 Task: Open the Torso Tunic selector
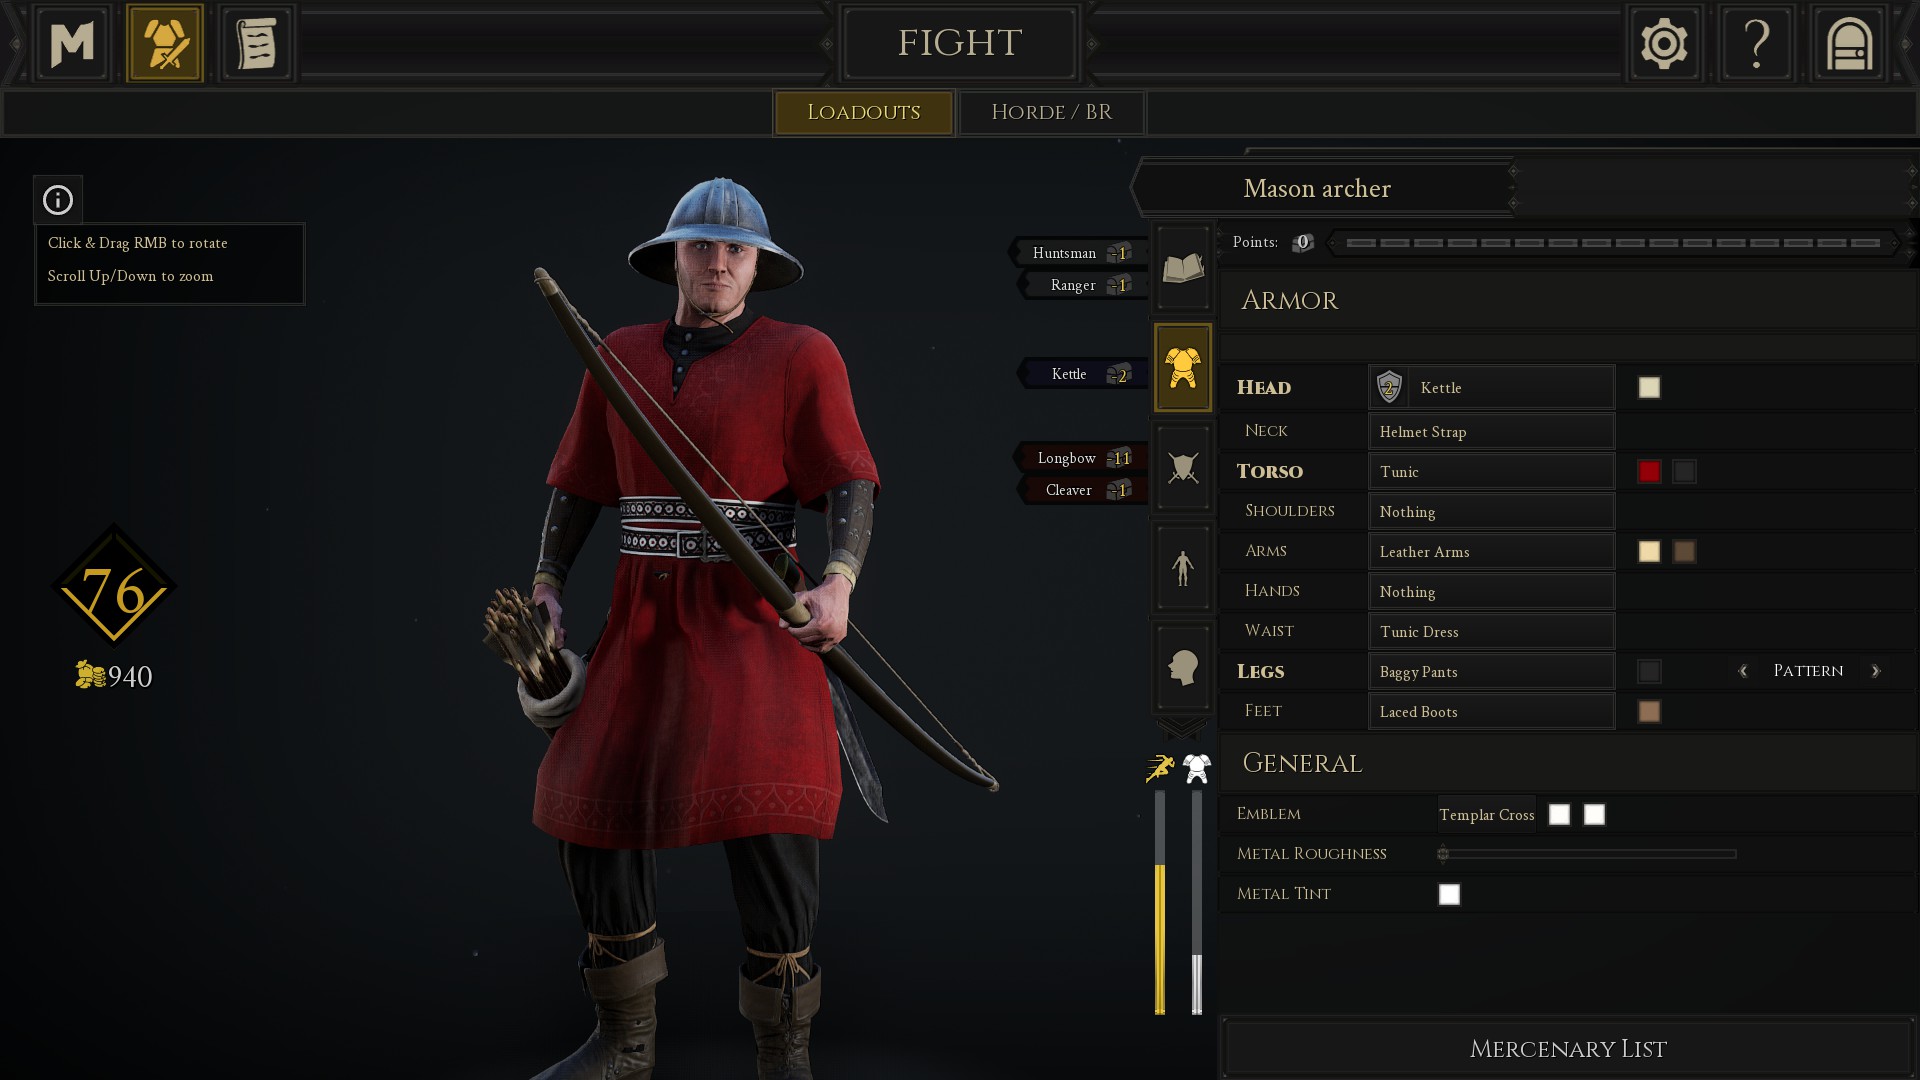click(1491, 471)
